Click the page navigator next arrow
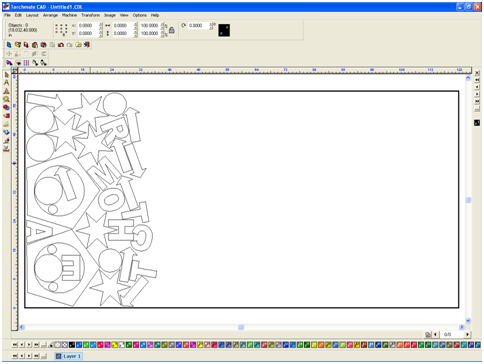This screenshot has width=484, height=364. (x=467, y=334)
